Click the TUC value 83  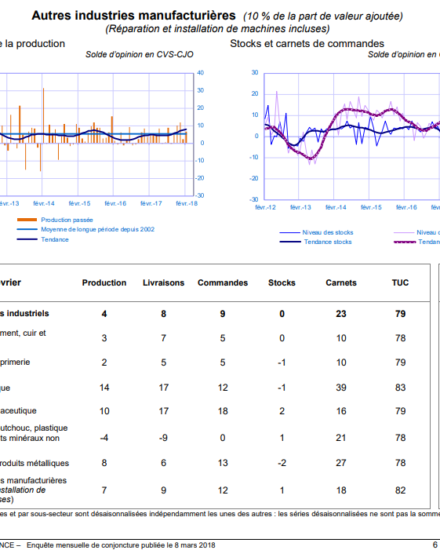tap(400, 388)
